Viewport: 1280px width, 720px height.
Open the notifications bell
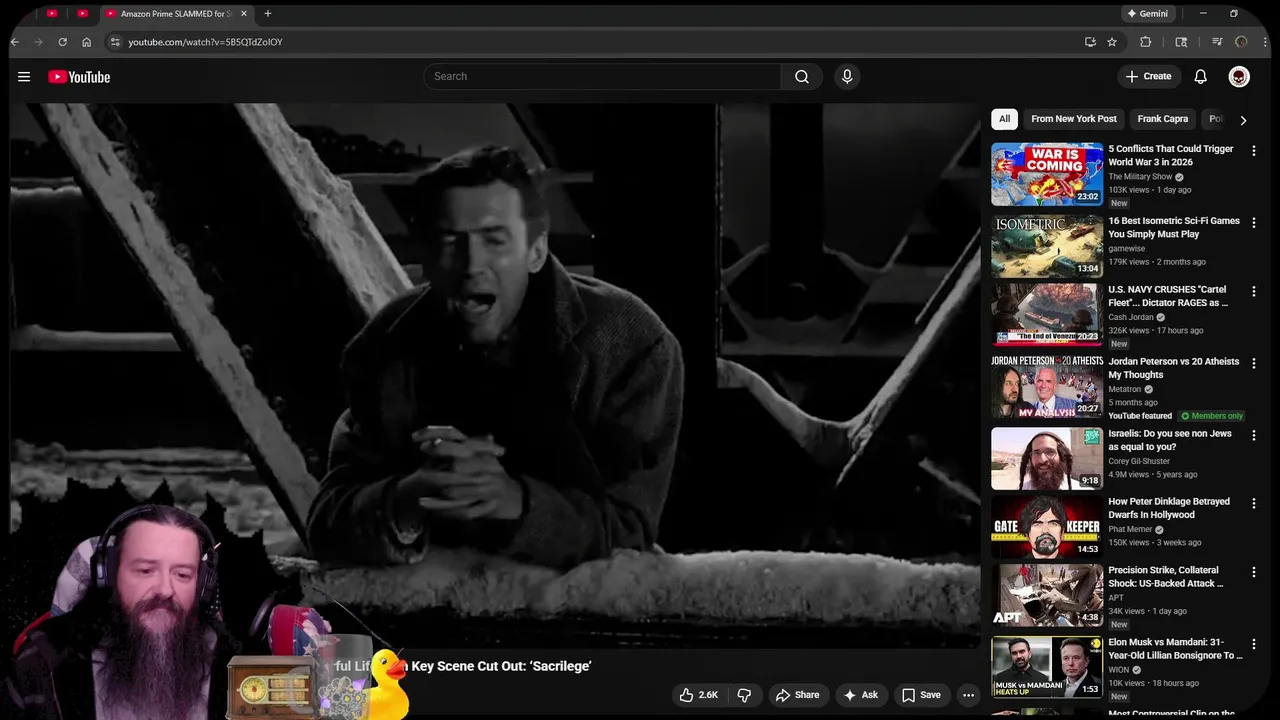1201,77
